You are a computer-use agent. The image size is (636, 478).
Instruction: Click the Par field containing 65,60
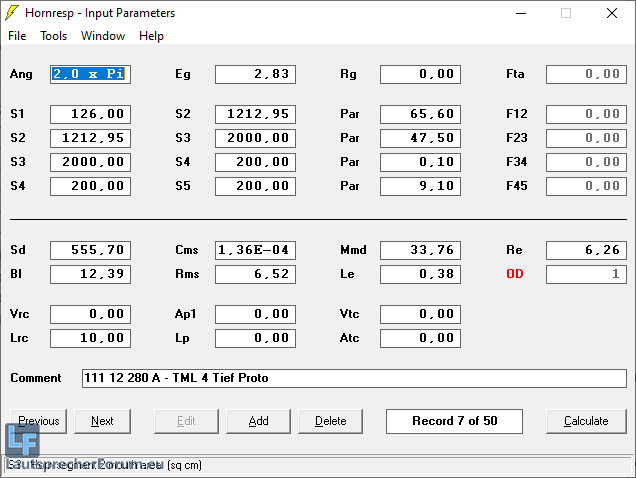pos(420,114)
